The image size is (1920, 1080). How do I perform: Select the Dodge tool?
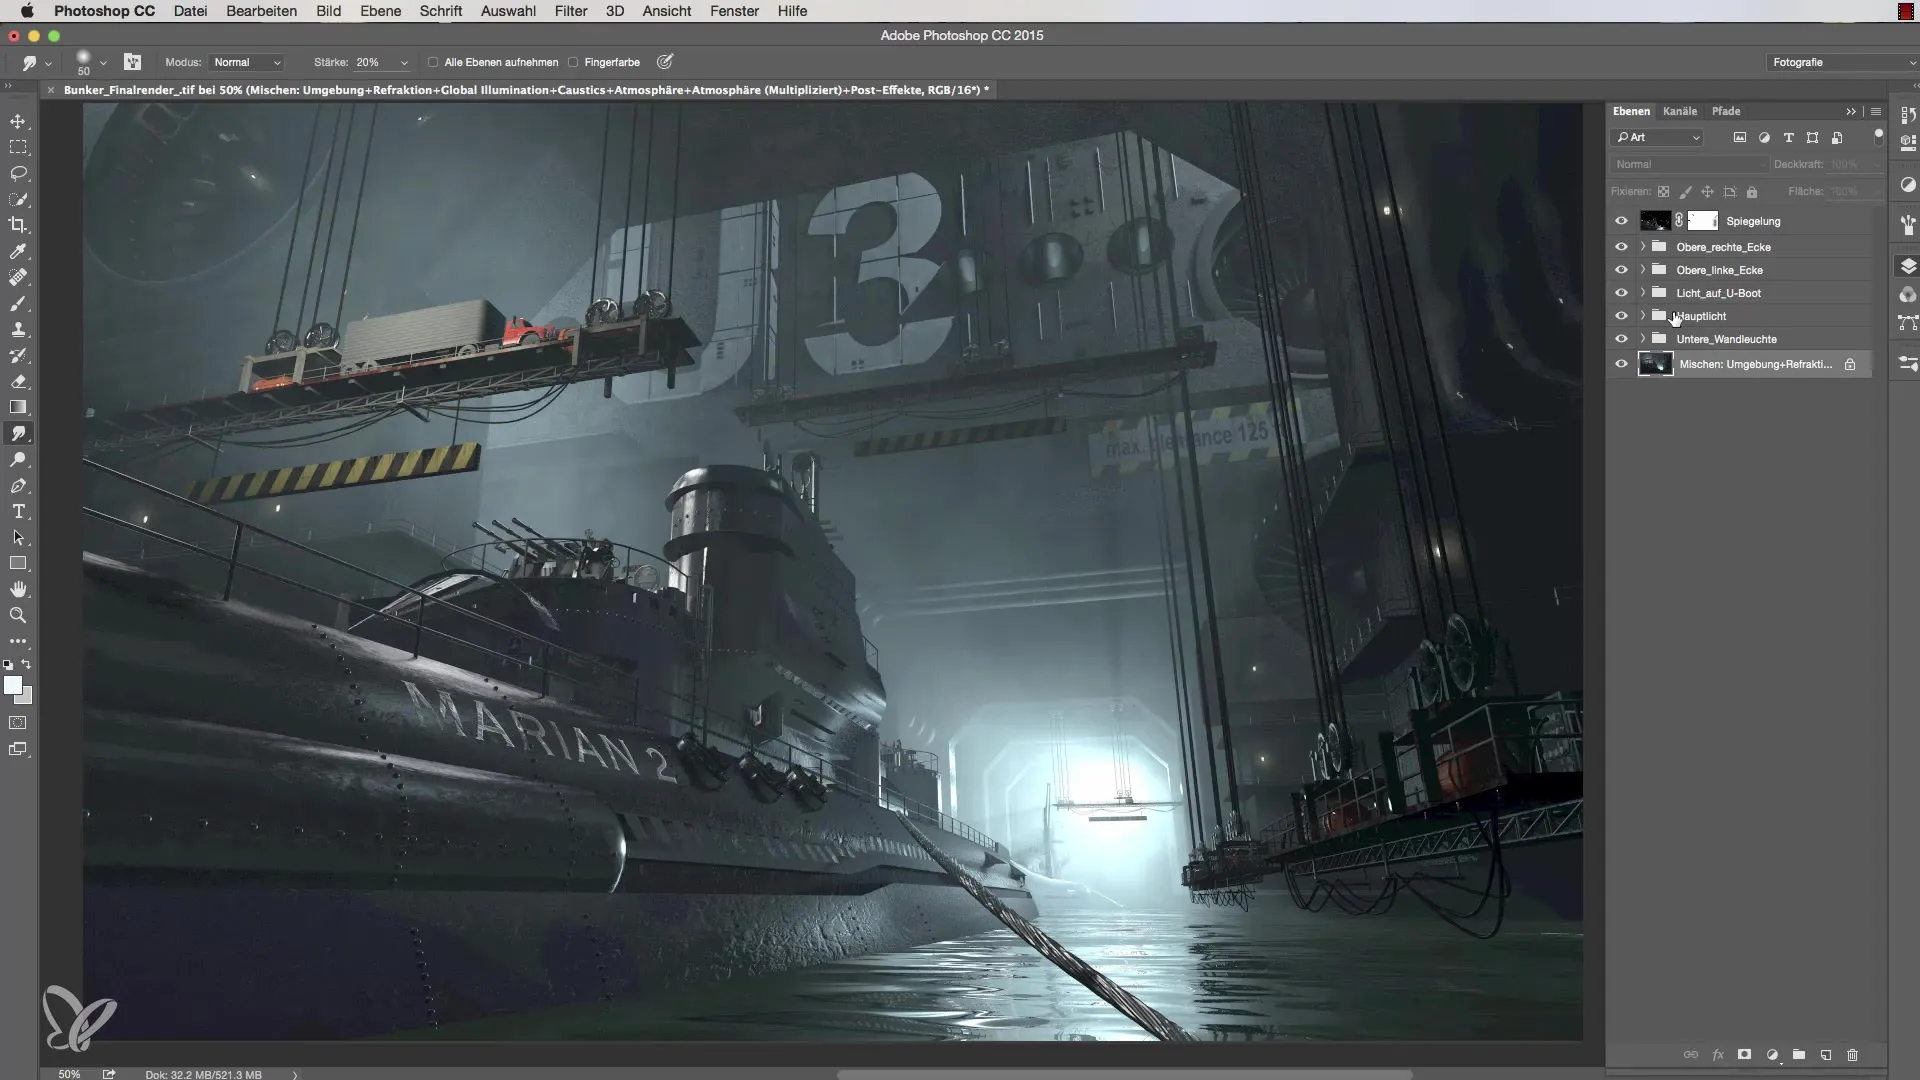coord(18,459)
